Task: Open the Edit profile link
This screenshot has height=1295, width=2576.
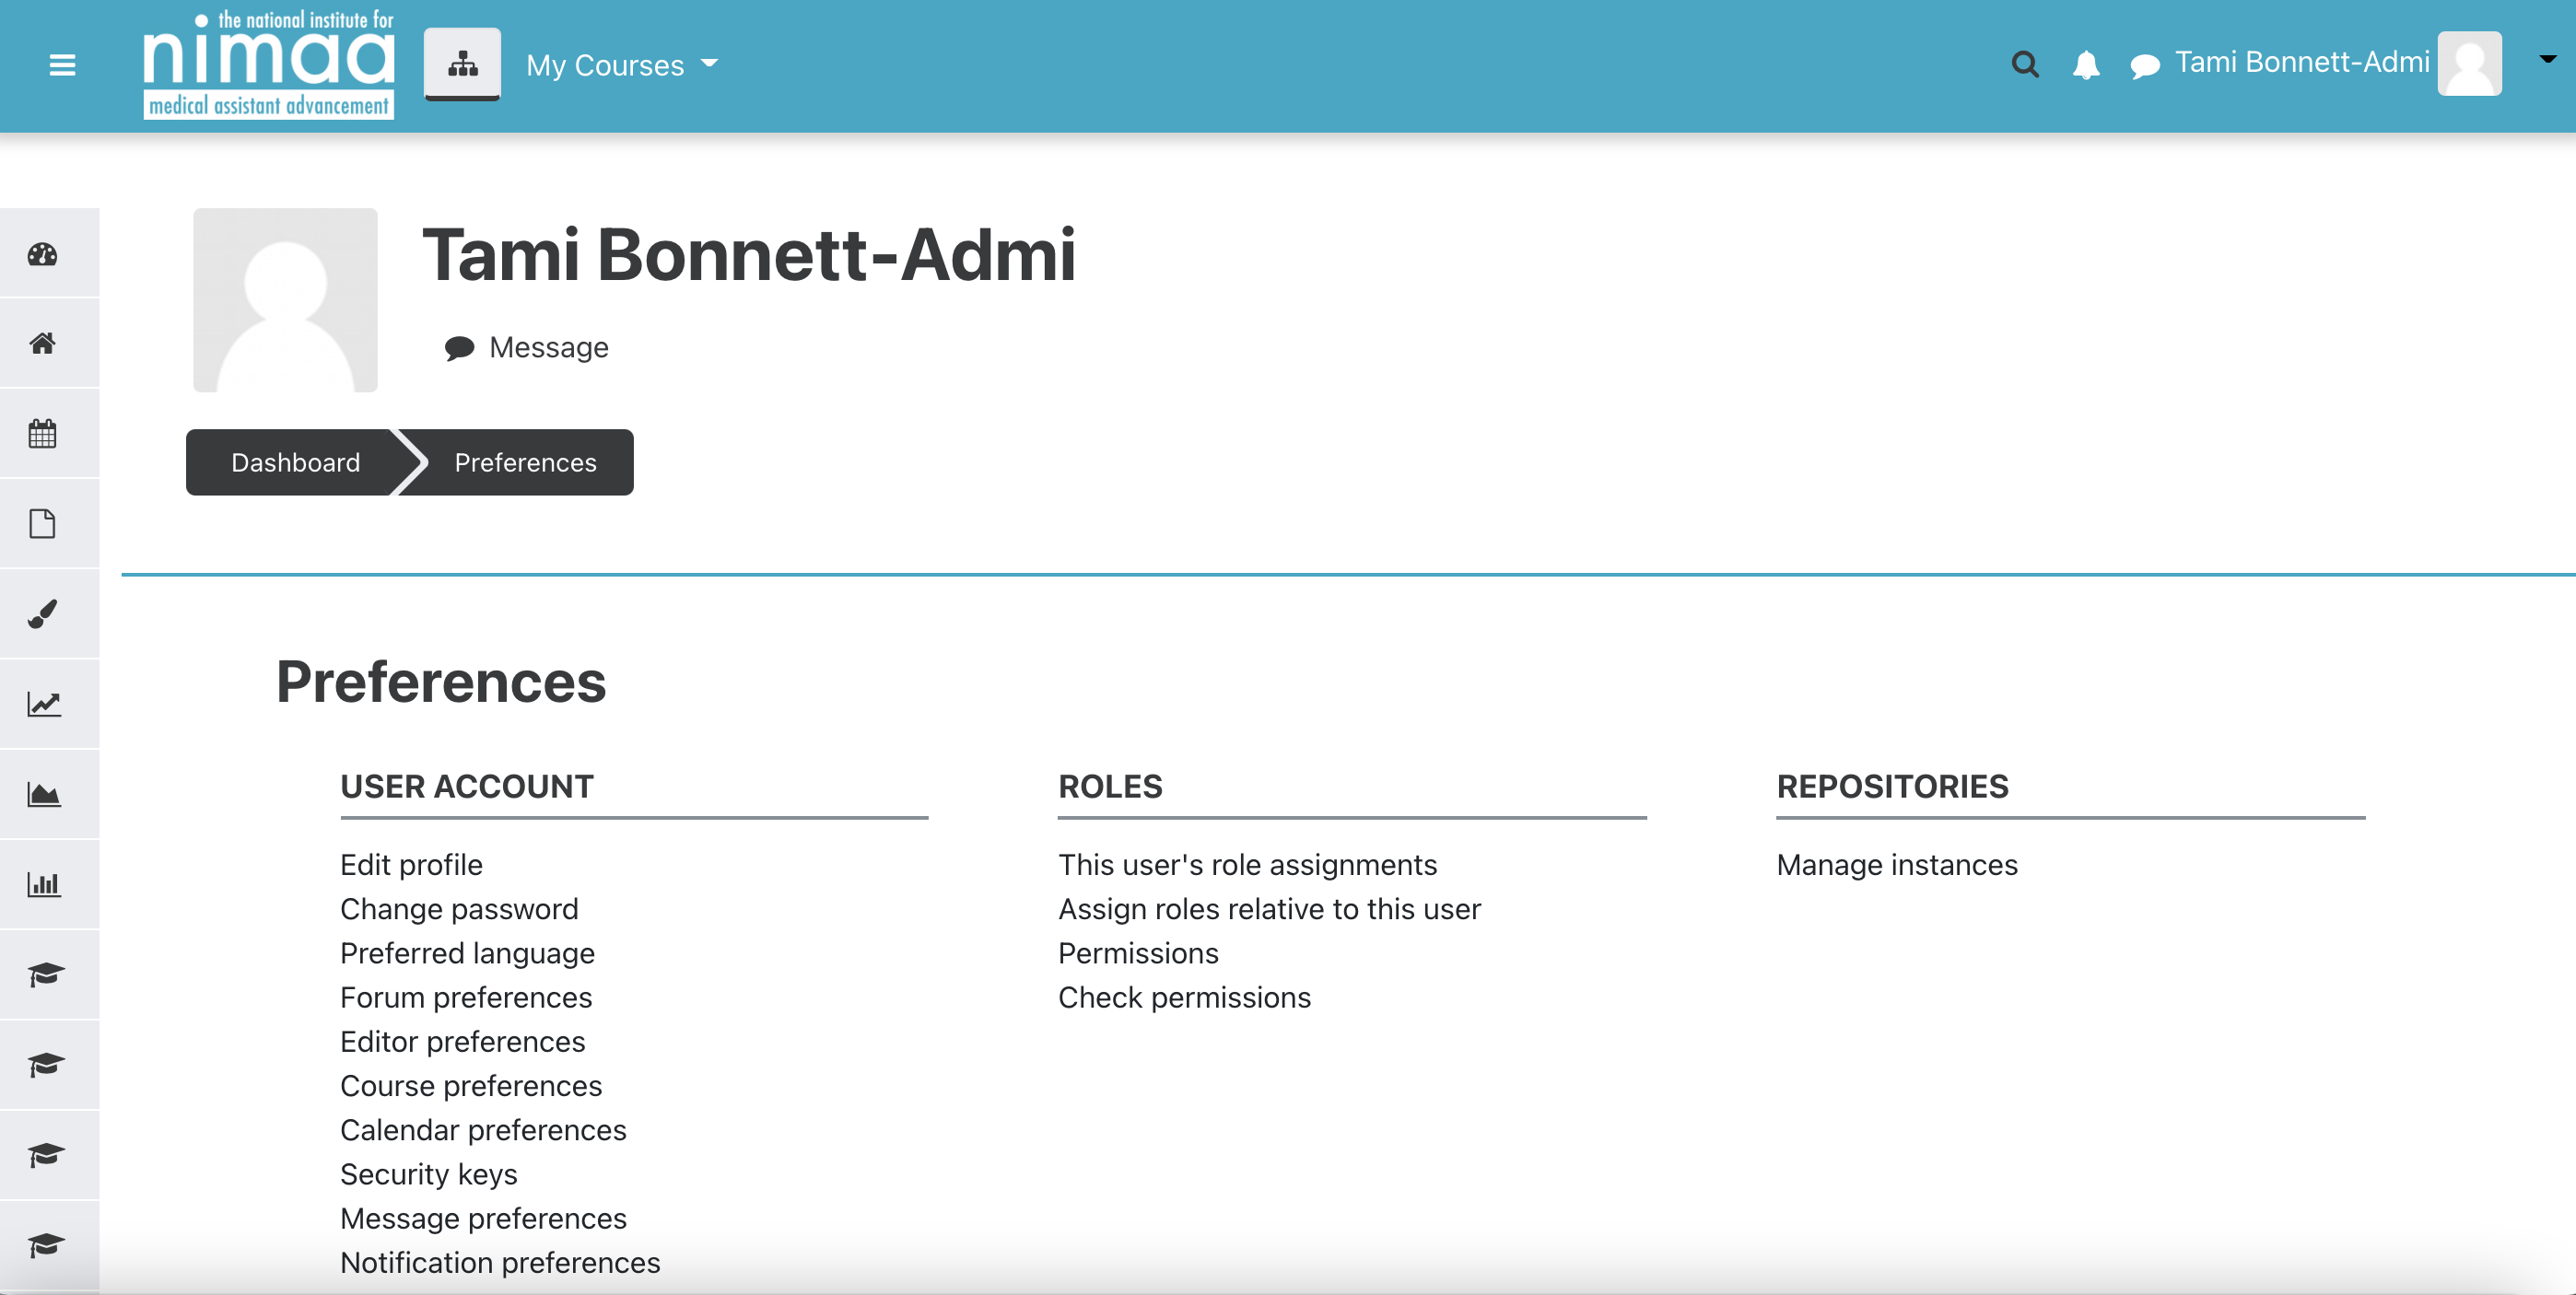Action: pos(411,864)
